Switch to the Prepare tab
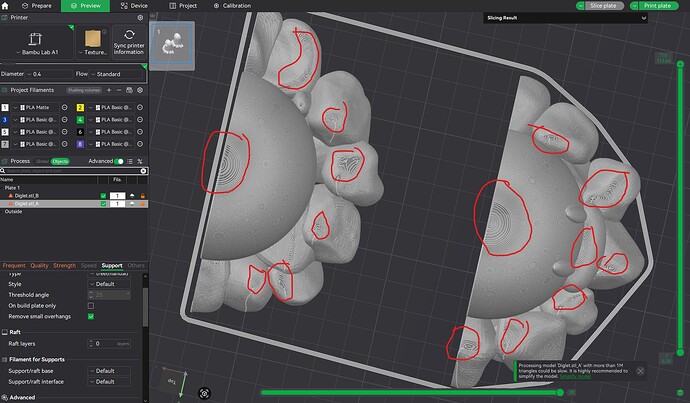The height and width of the screenshot is (403, 690). (x=37, y=6)
